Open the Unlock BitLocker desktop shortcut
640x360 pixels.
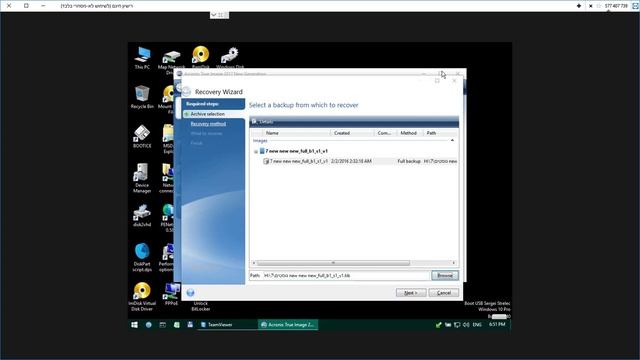point(200,306)
